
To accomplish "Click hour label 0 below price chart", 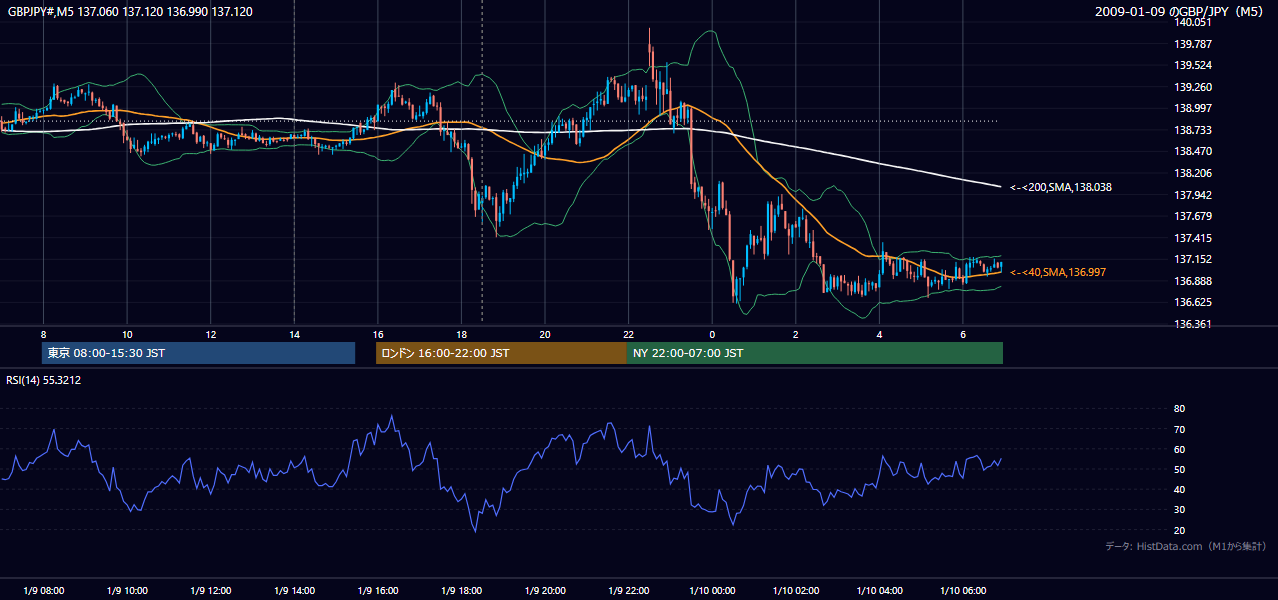I will pyautogui.click(x=712, y=334).
